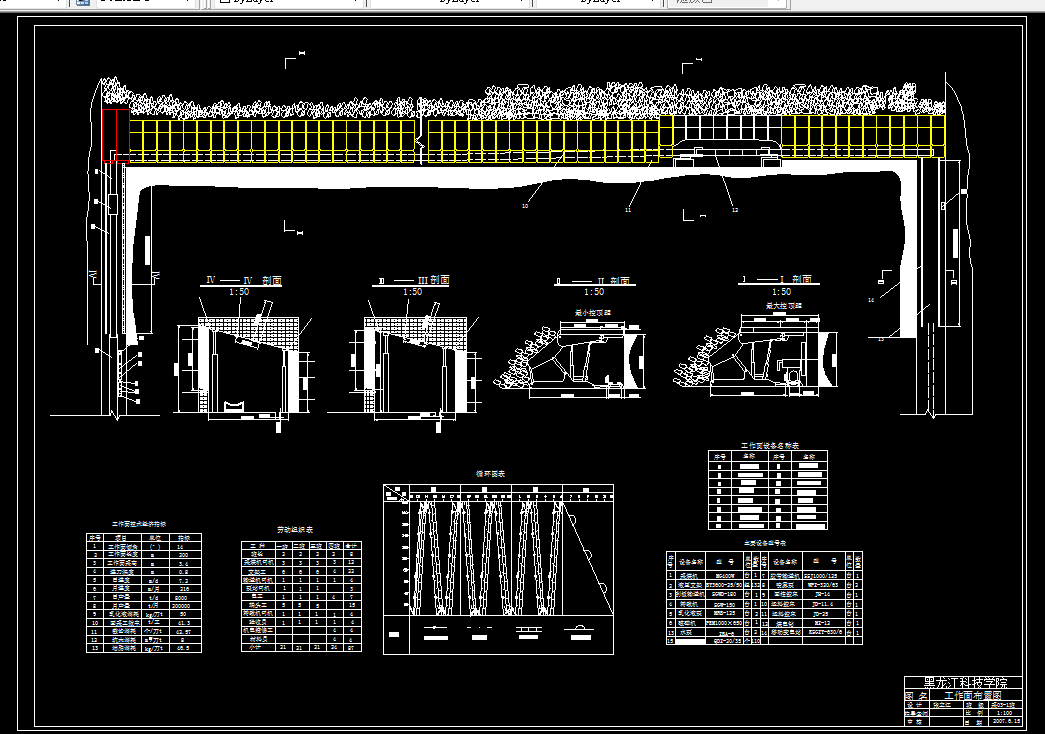Select the red end support outline
The height and width of the screenshot is (734, 1045).
[116, 136]
